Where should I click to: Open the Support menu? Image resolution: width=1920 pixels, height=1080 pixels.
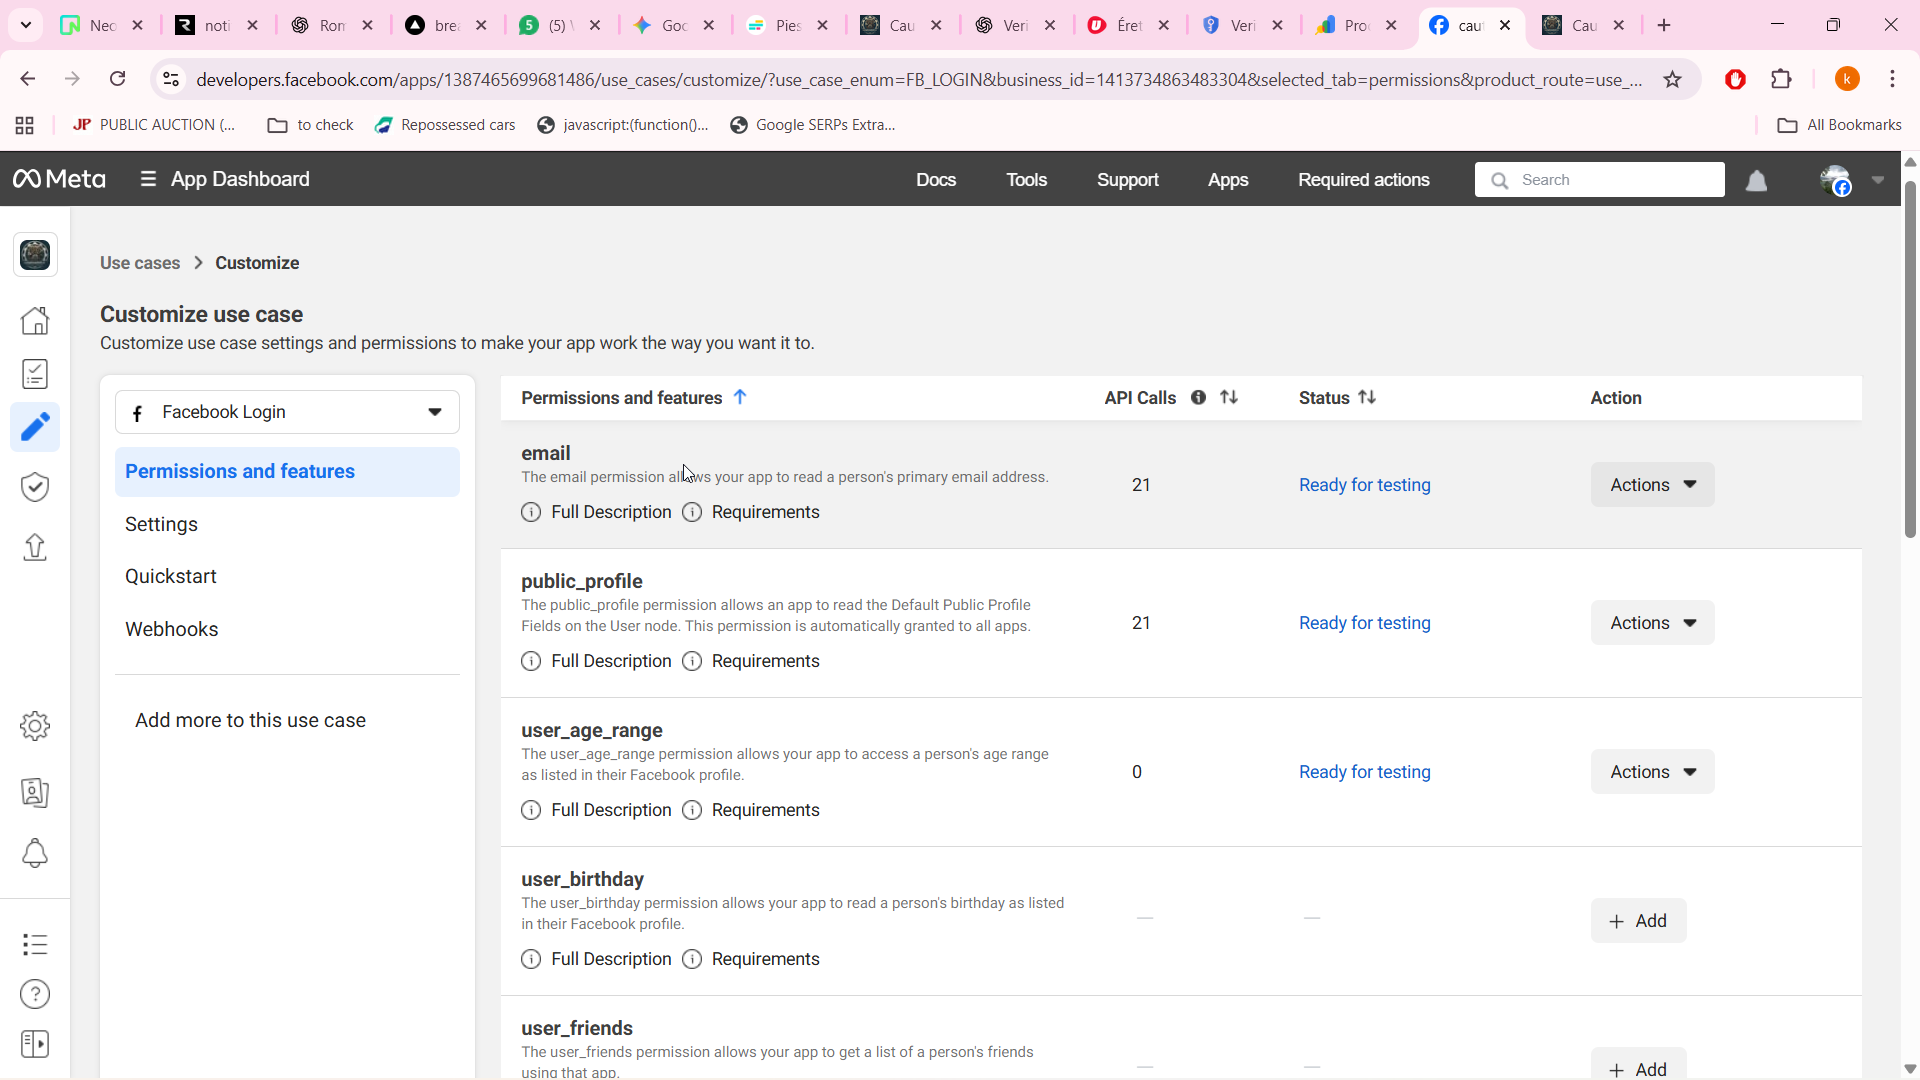[x=1127, y=180]
